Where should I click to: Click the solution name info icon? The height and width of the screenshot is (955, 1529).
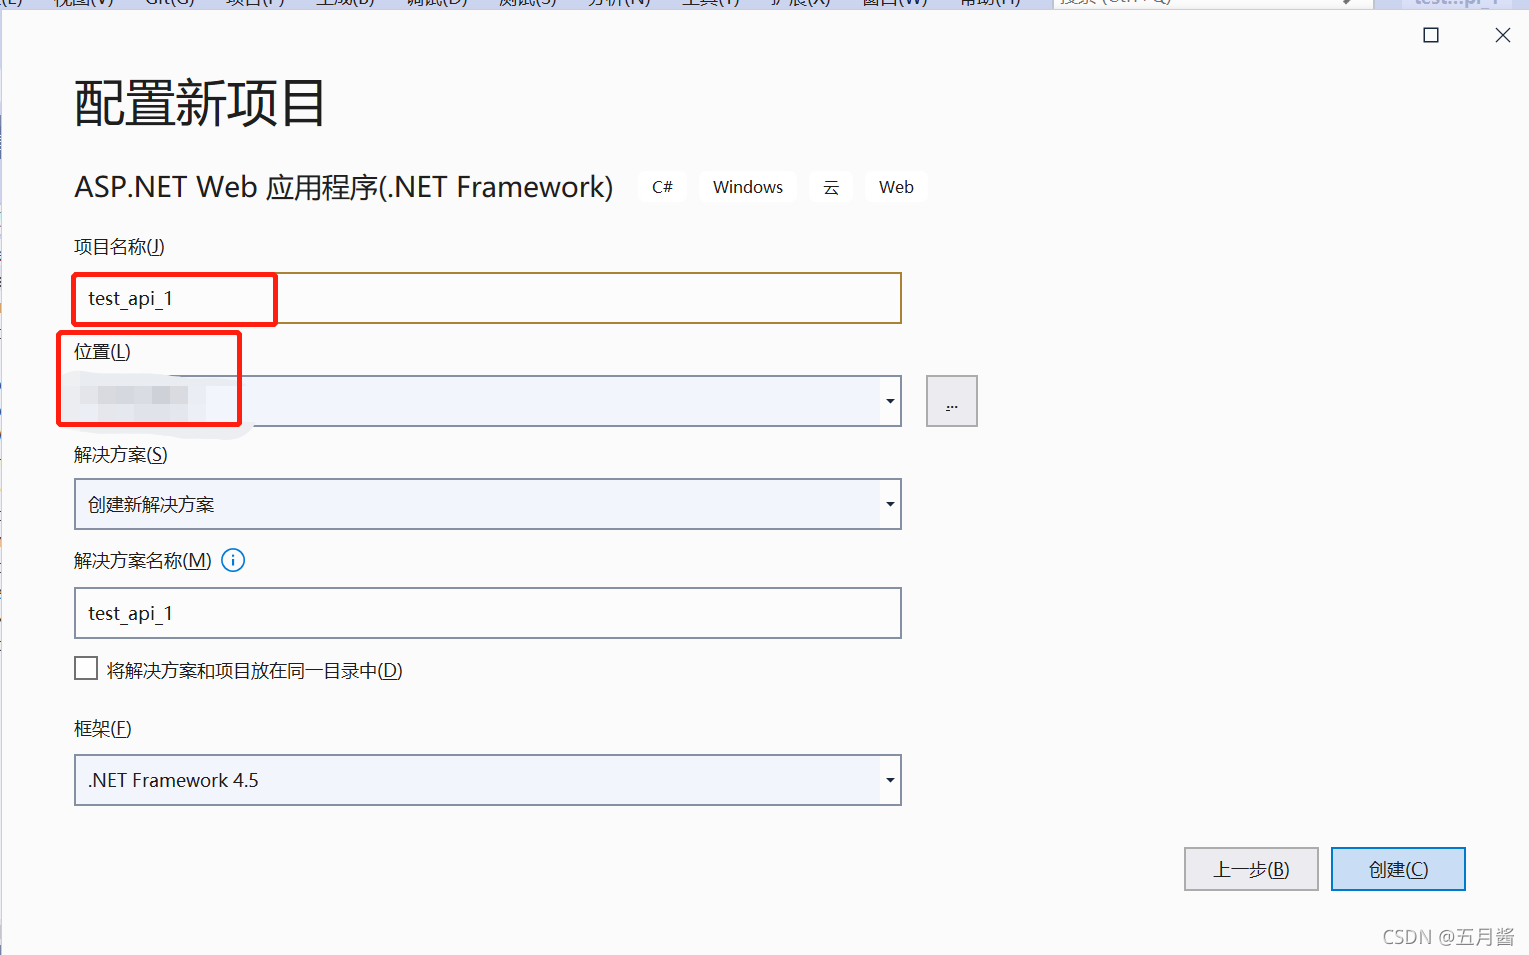tap(233, 560)
